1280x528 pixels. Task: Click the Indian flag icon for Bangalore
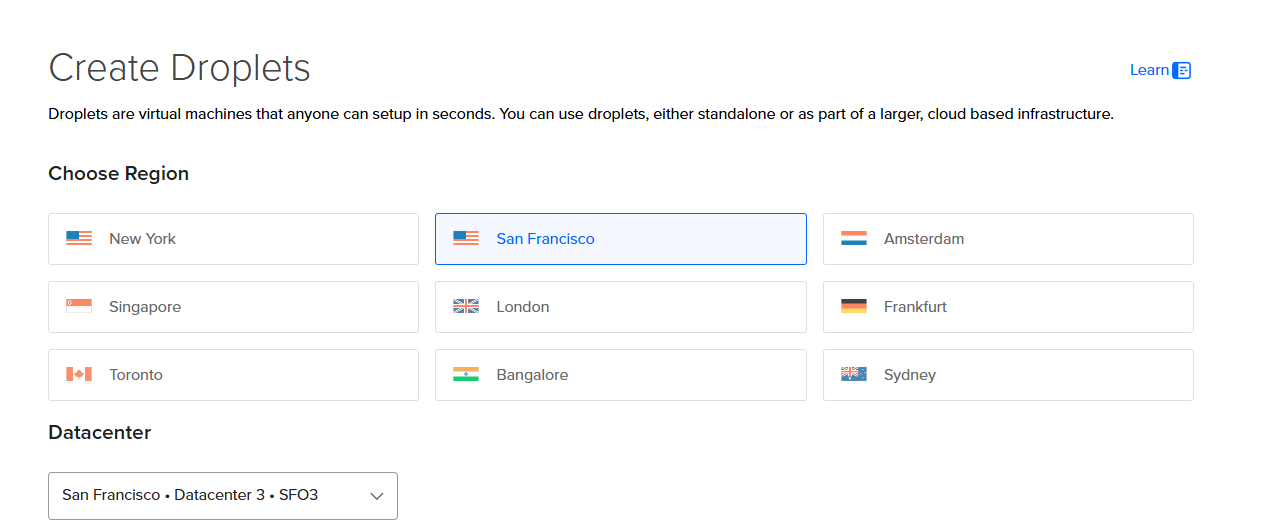point(466,374)
